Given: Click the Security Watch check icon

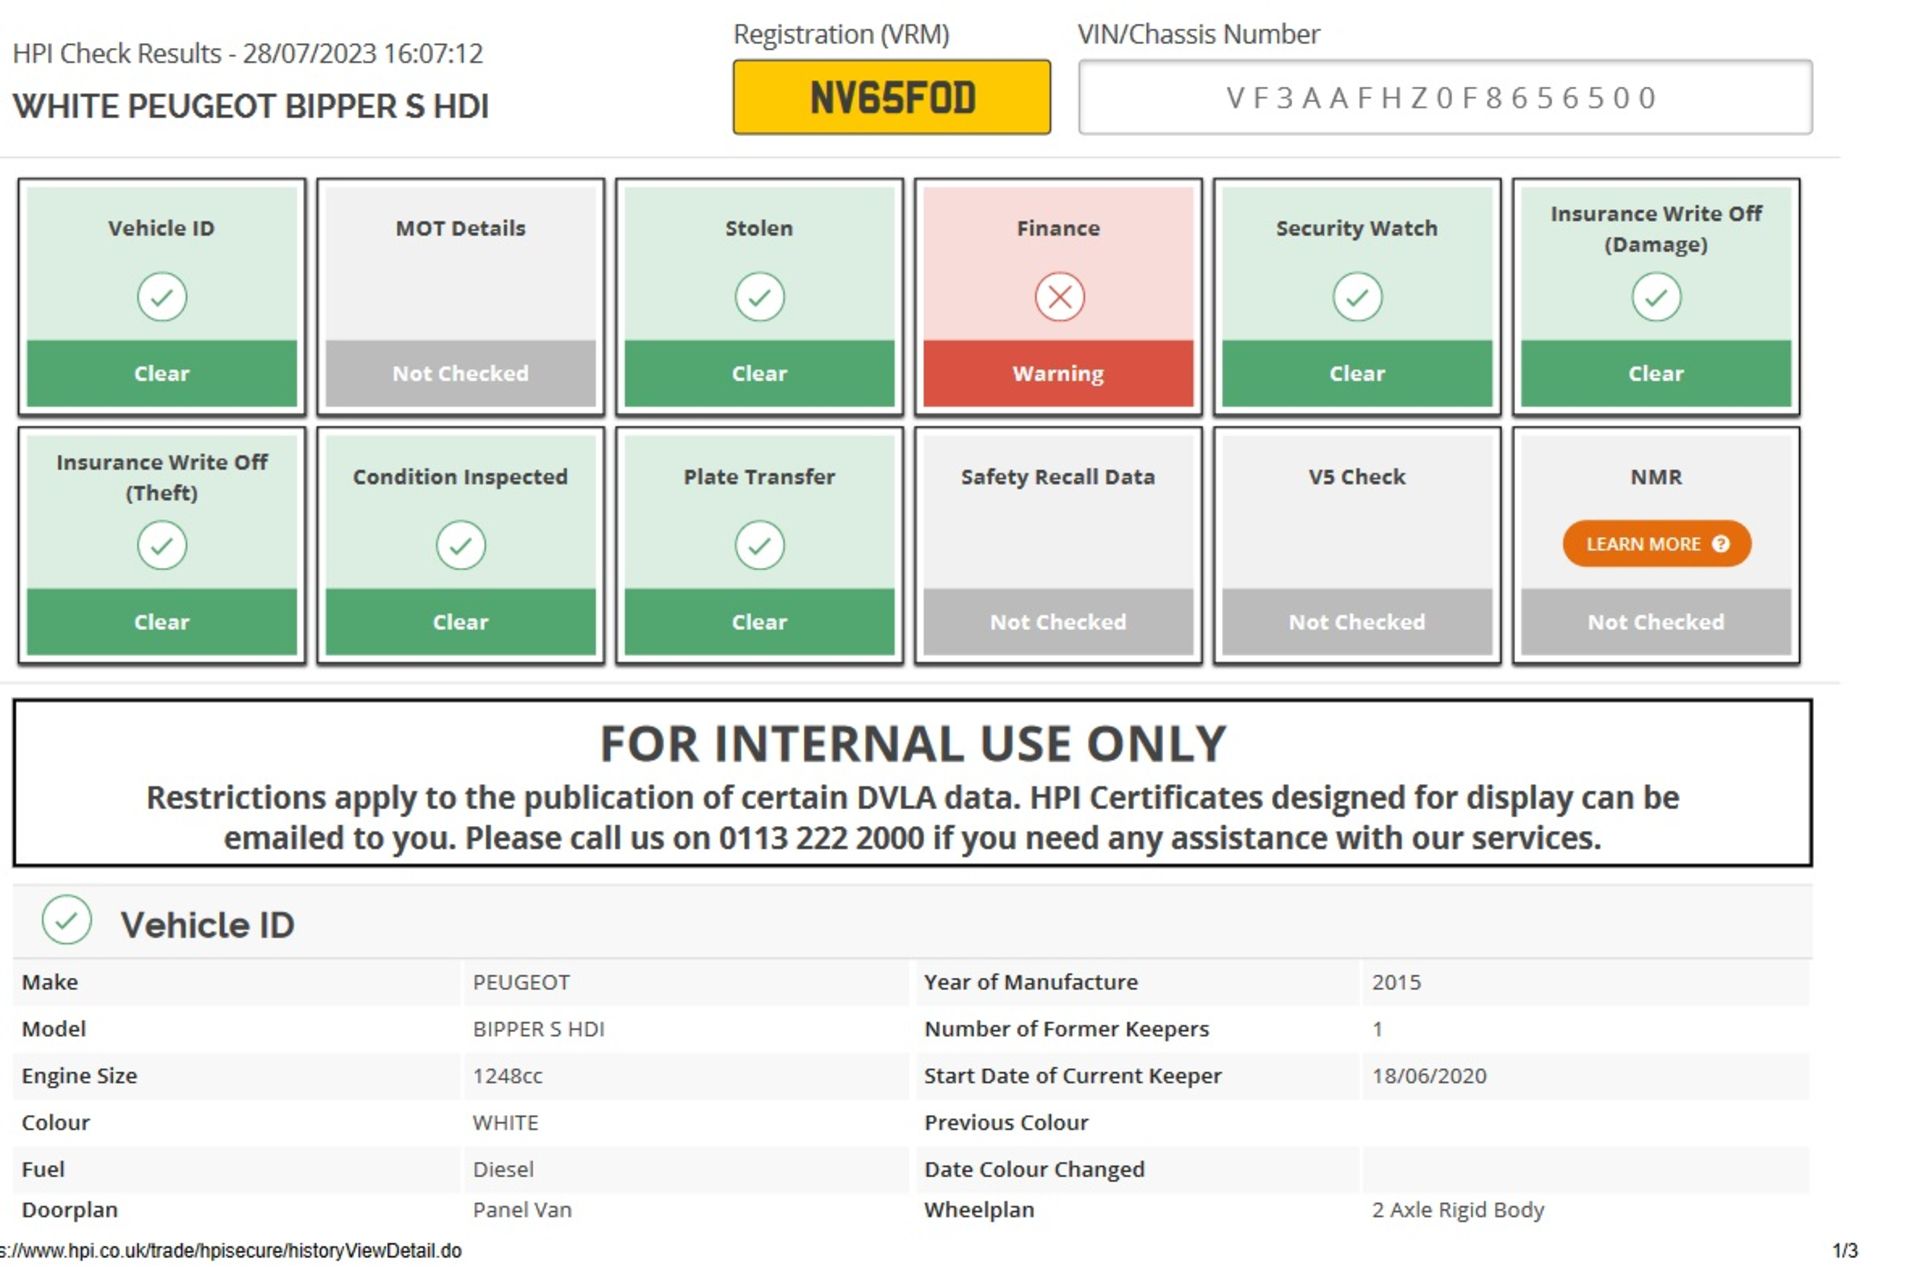Looking at the screenshot, I should point(1357,297).
